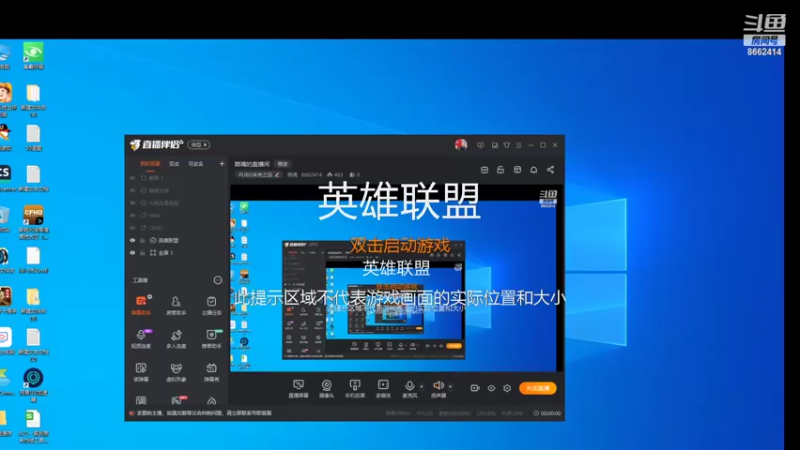This screenshot has width=800, height=450.
Task: Click the FPS readout in status bar
Action: pos(424,413)
